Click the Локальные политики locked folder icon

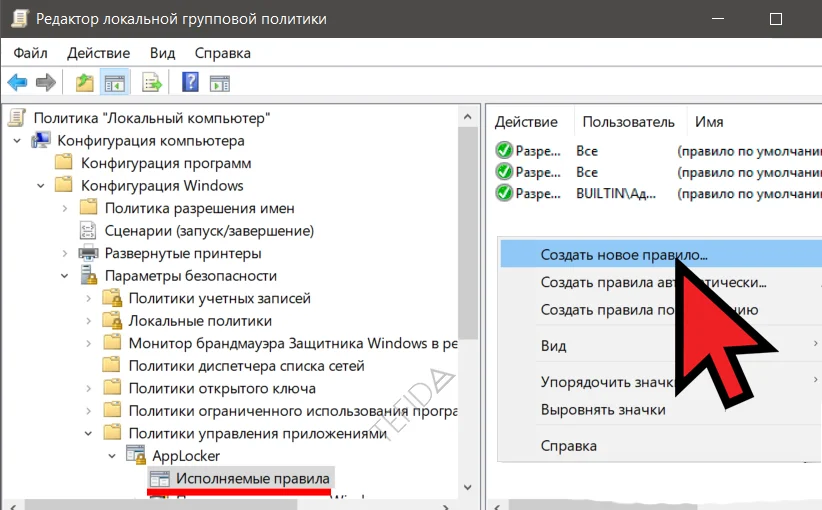pos(112,320)
